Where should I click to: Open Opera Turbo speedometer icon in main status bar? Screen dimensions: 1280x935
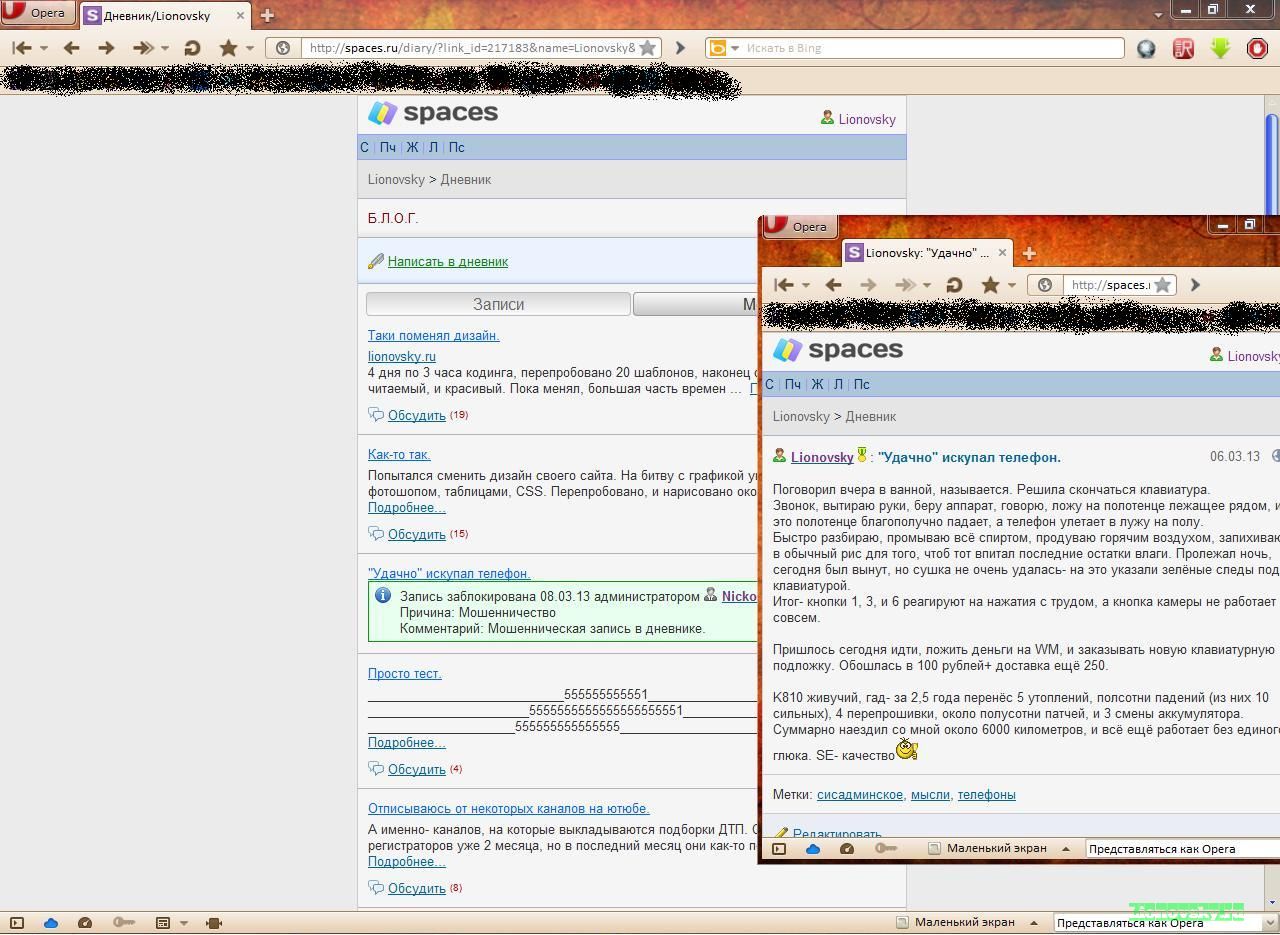[85, 923]
